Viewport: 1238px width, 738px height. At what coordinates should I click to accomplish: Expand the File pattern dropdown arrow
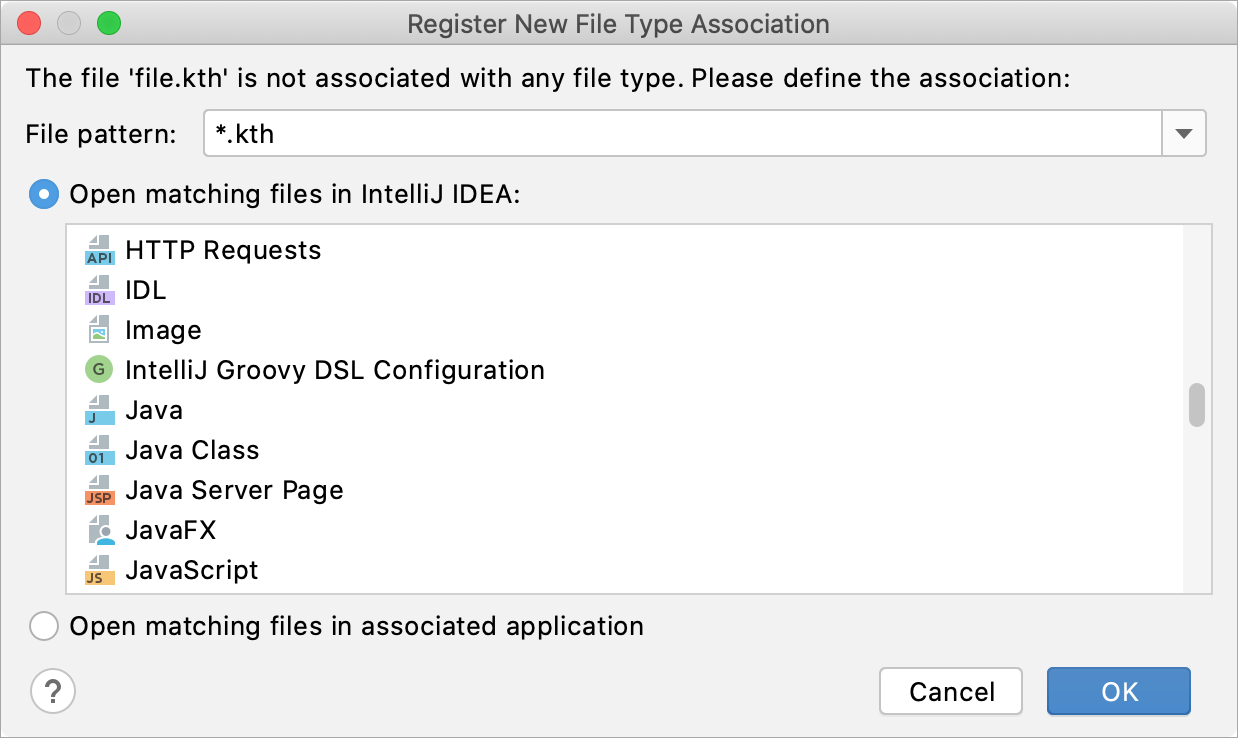[x=1184, y=134]
